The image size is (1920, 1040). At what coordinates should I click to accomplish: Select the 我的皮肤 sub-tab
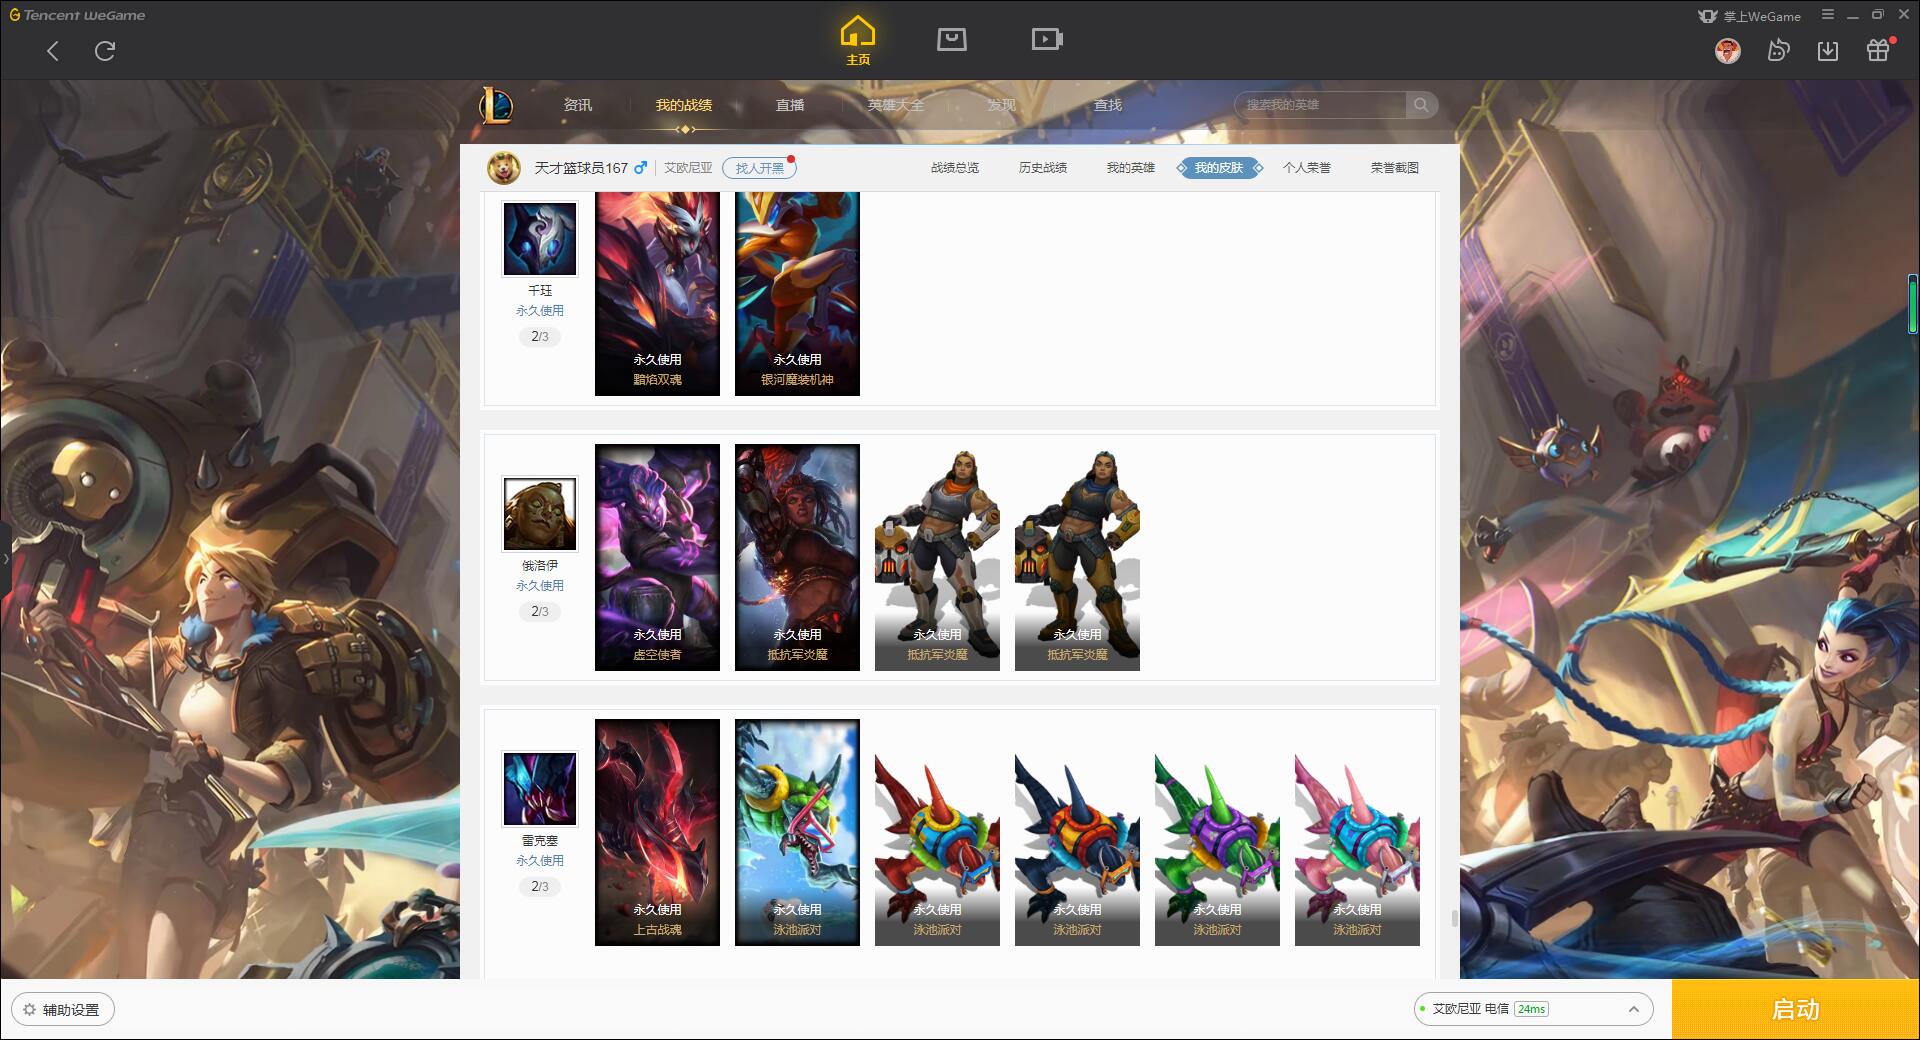click(1219, 168)
